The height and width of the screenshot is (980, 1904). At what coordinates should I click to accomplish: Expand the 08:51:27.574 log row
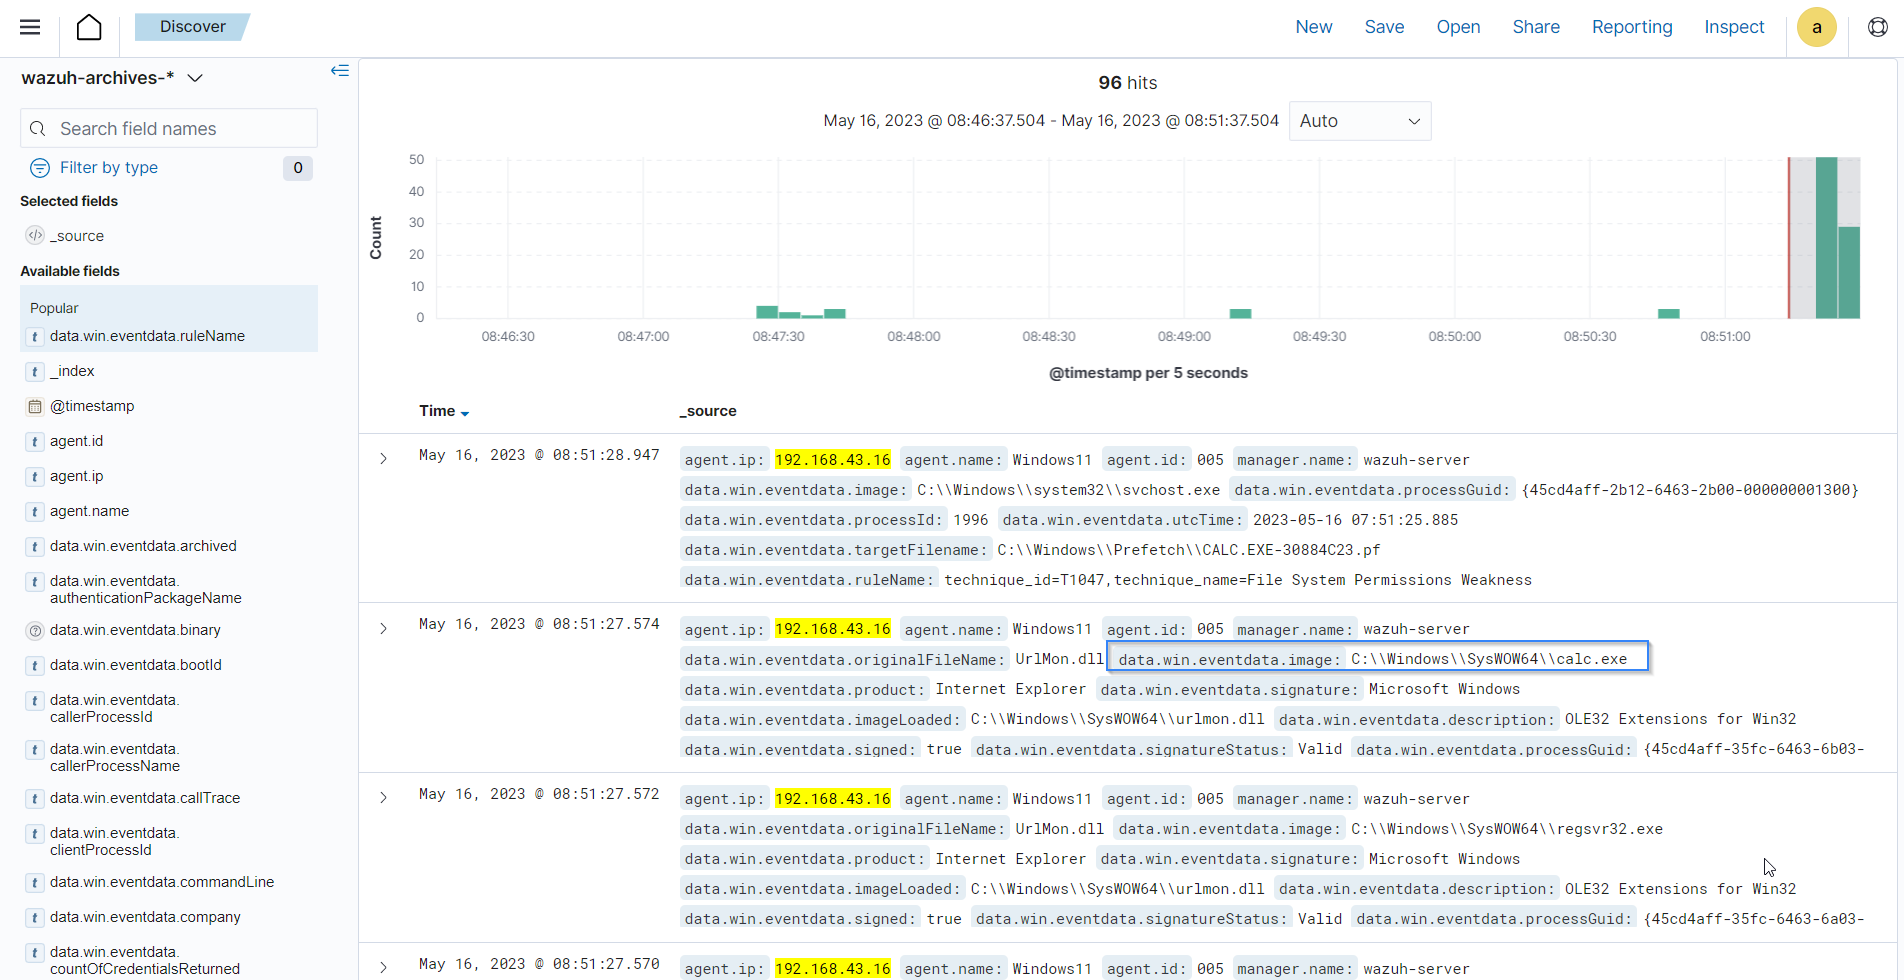(x=383, y=629)
